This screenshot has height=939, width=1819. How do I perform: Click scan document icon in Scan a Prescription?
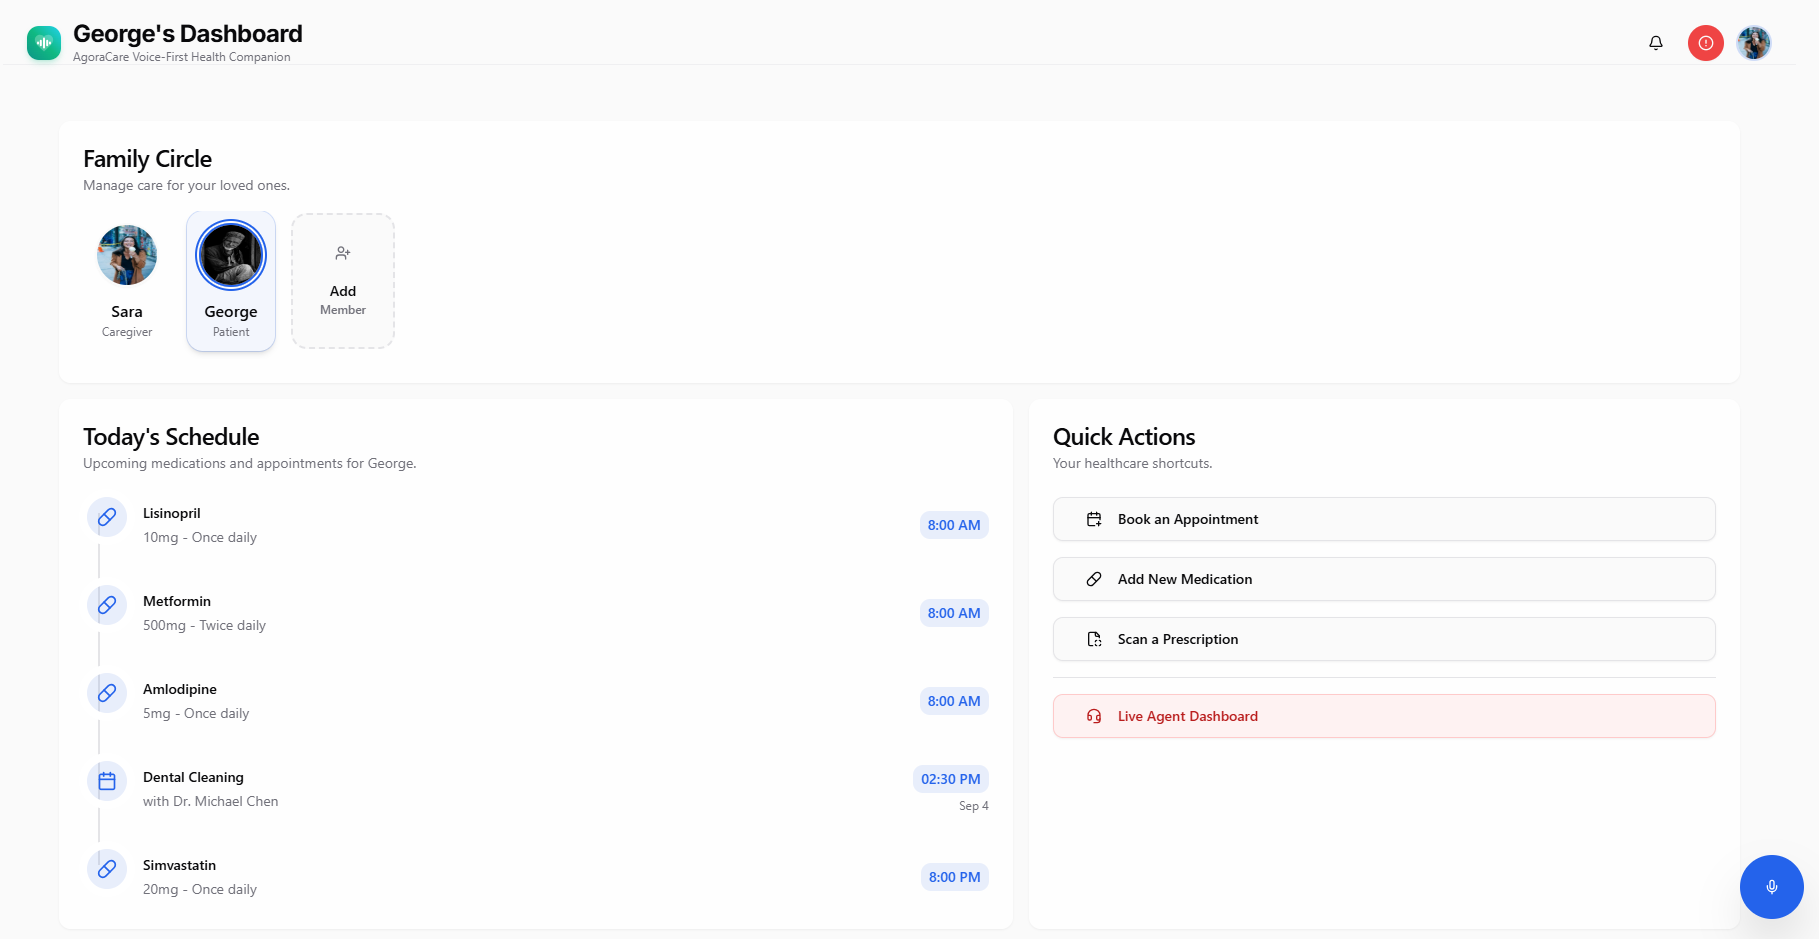[x=1094, y=639]
